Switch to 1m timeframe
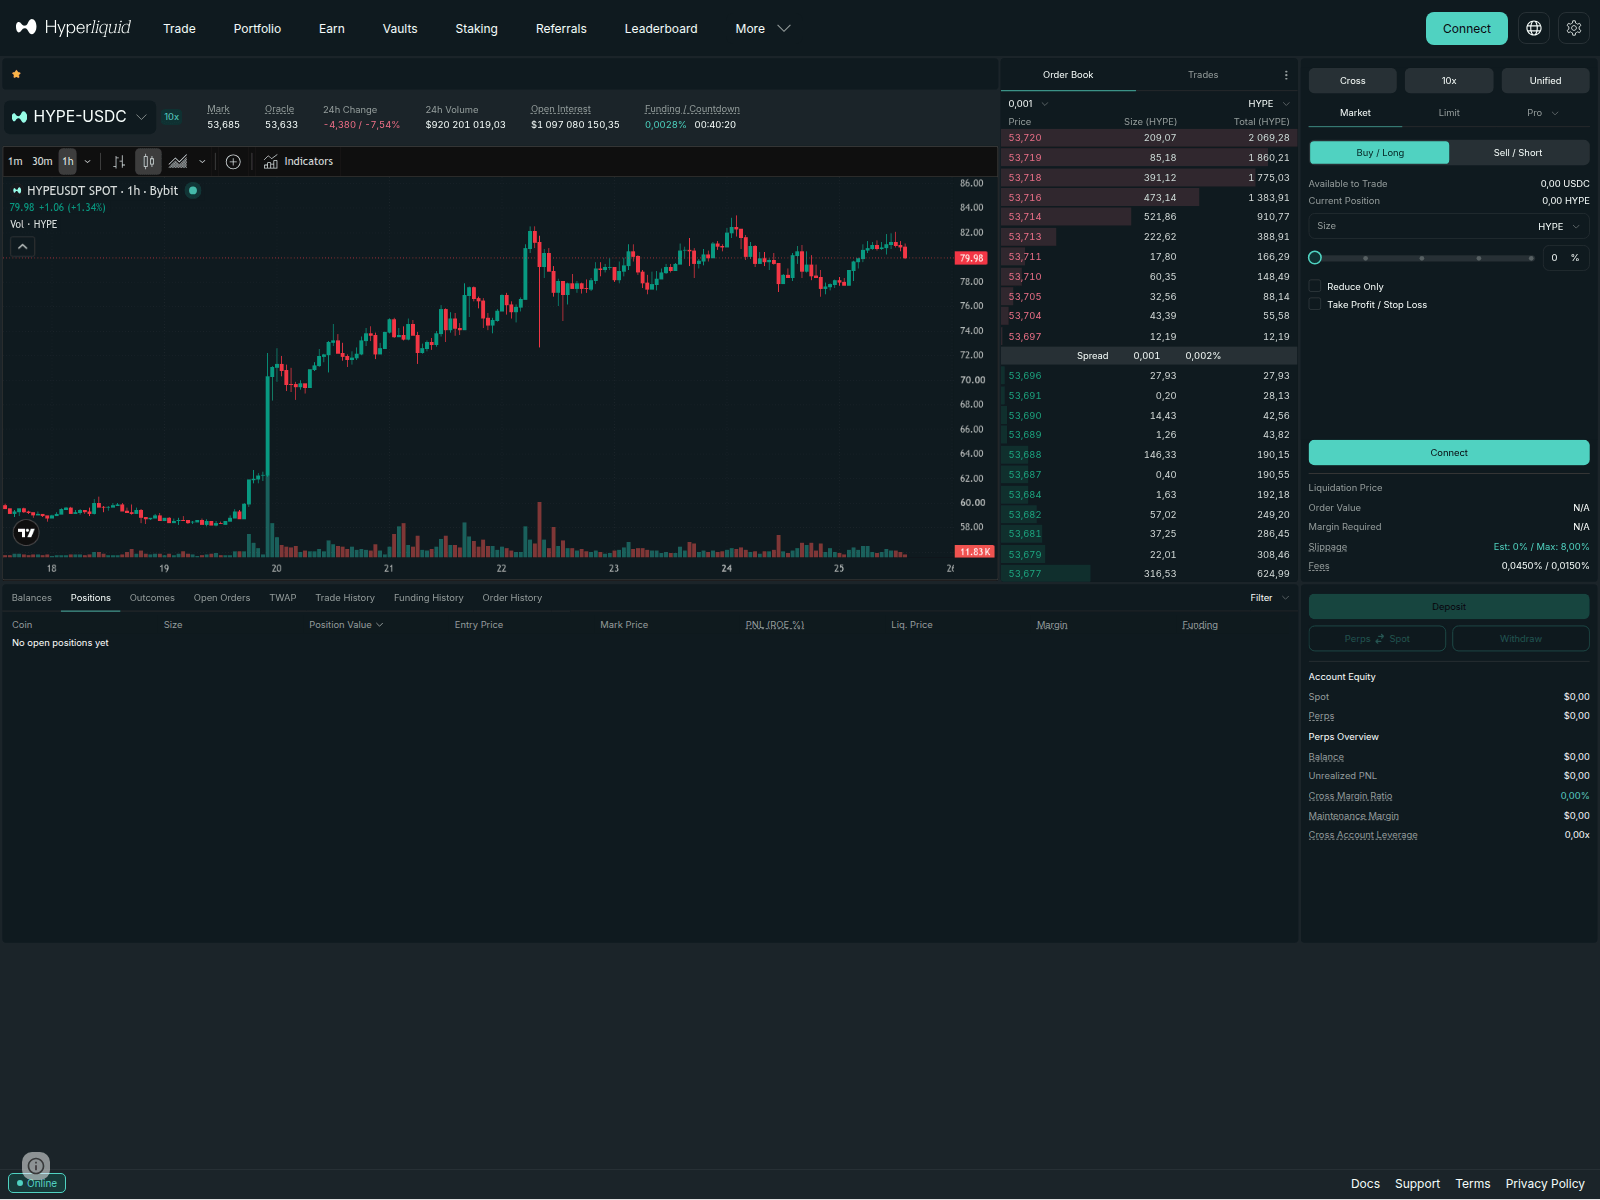This screenshot has width=1600, height=1200. (x=15, y=161)
